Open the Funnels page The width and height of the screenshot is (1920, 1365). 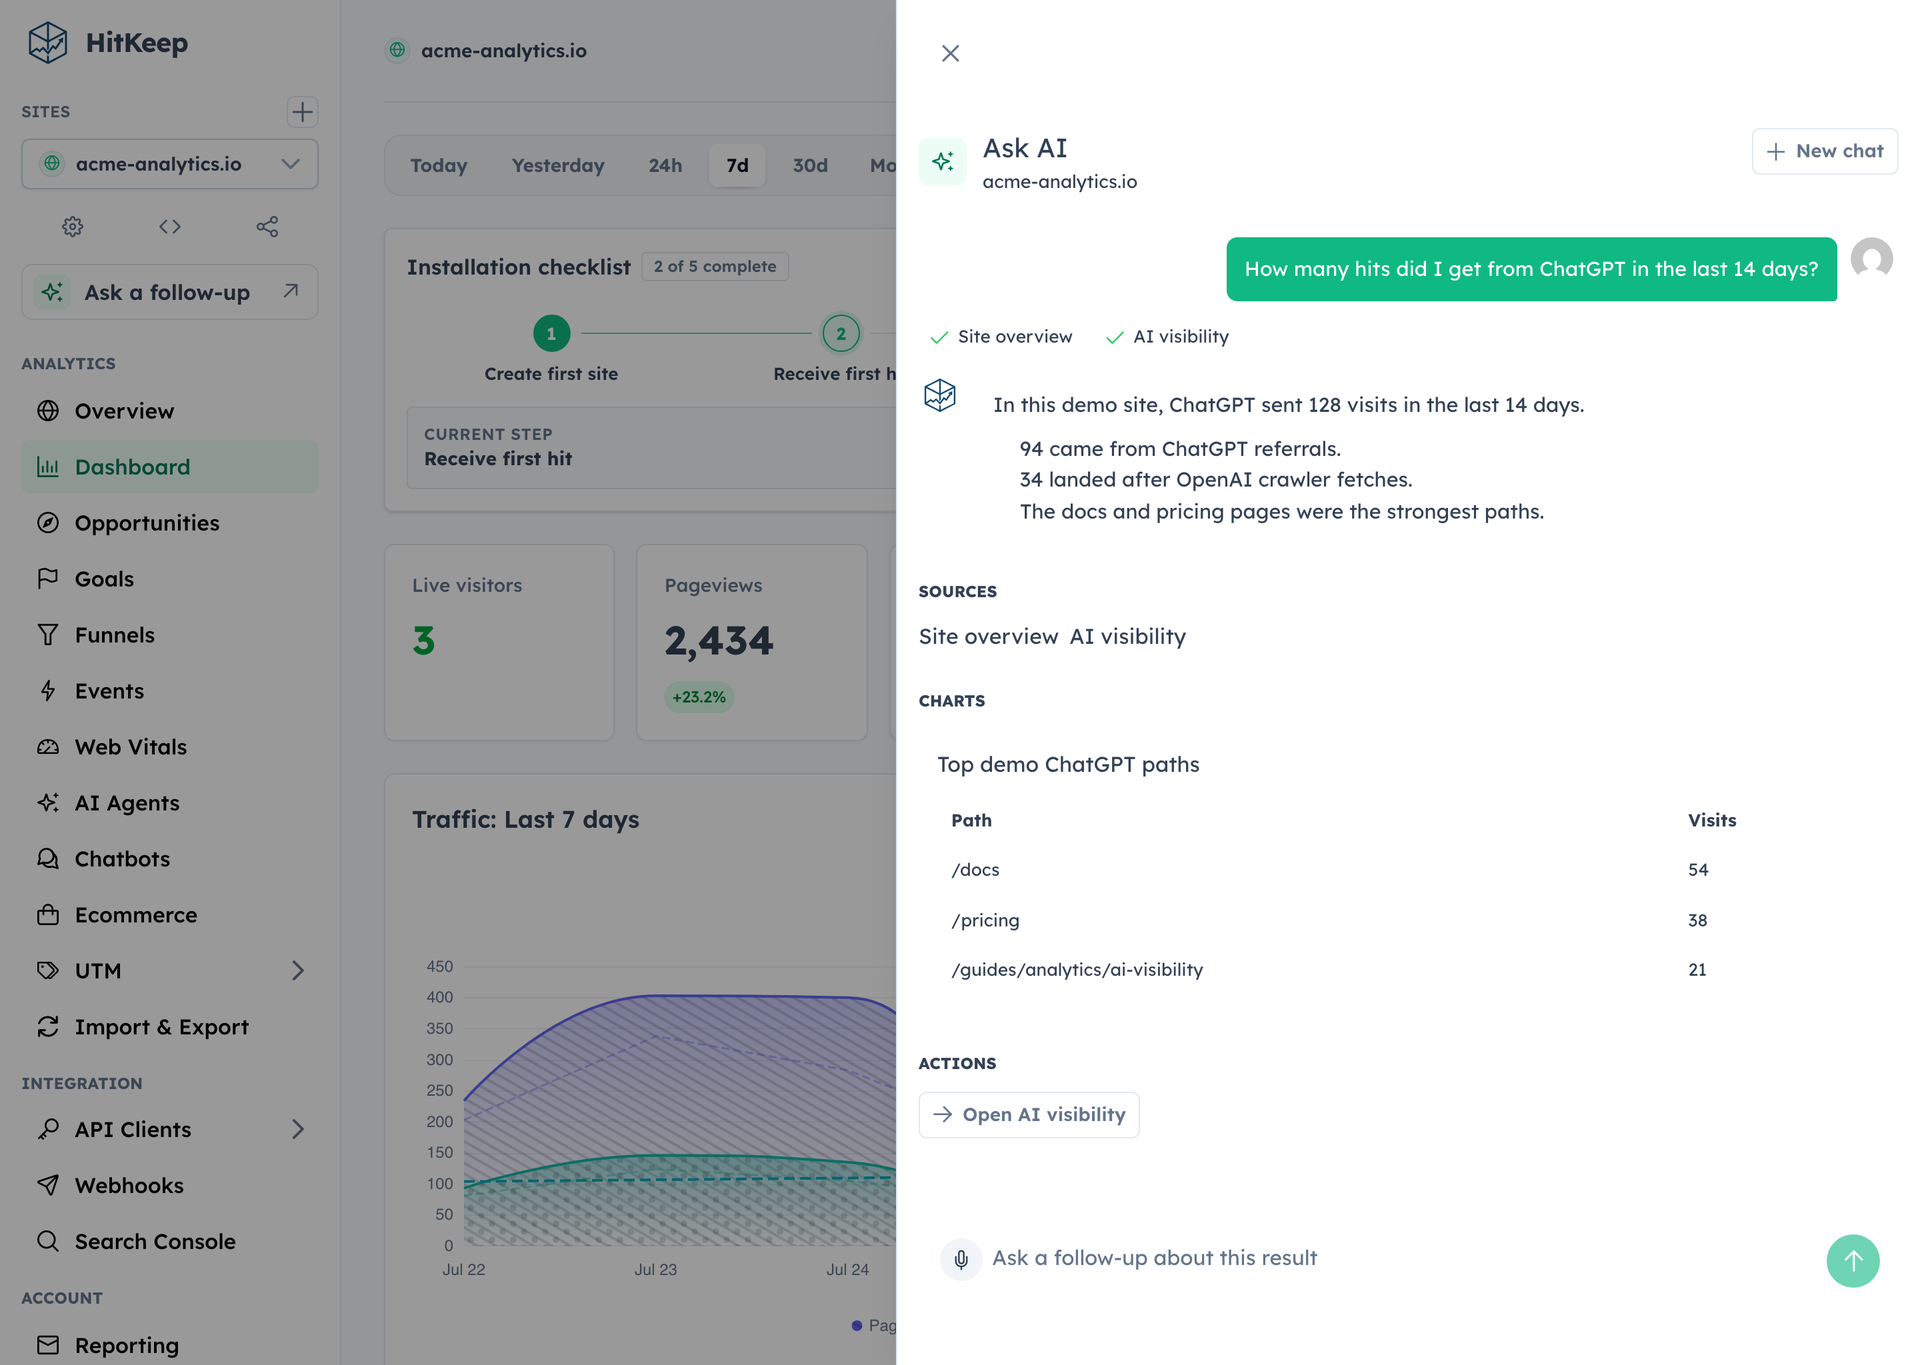tap(170, 635)
